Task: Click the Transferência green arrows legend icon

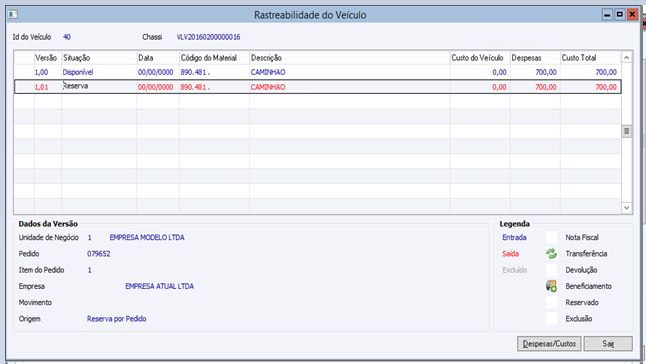Action: [x=551, y=254]
